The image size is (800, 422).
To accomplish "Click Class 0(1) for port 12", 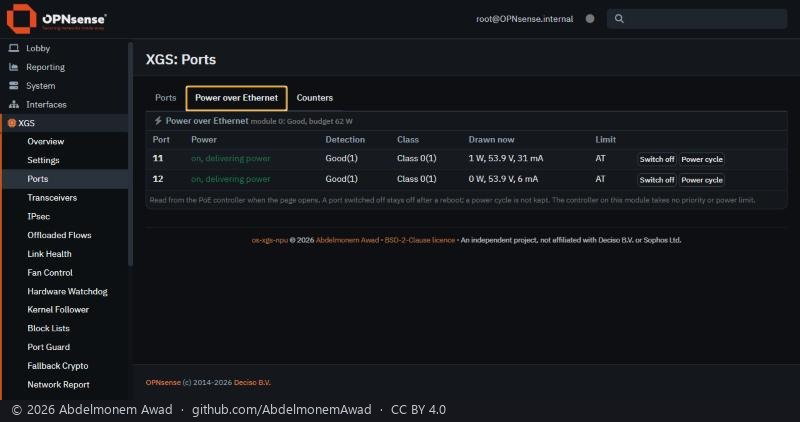I will coord(416,179).
